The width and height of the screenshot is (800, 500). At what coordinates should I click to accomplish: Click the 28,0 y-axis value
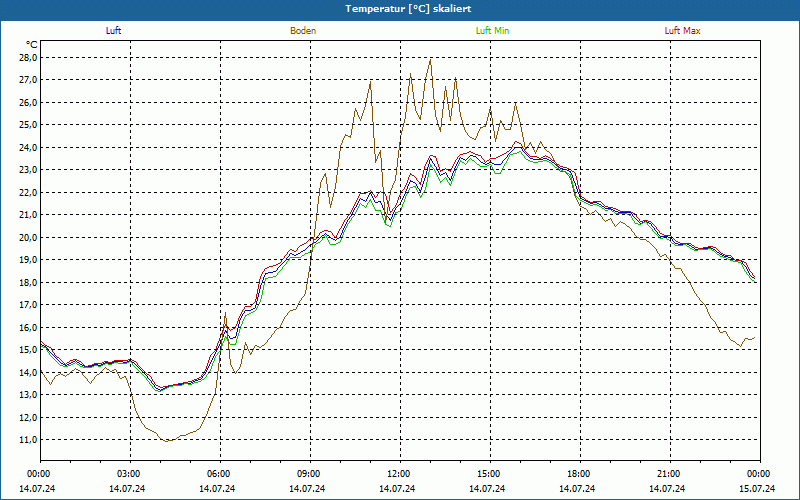tap(29, 58)
